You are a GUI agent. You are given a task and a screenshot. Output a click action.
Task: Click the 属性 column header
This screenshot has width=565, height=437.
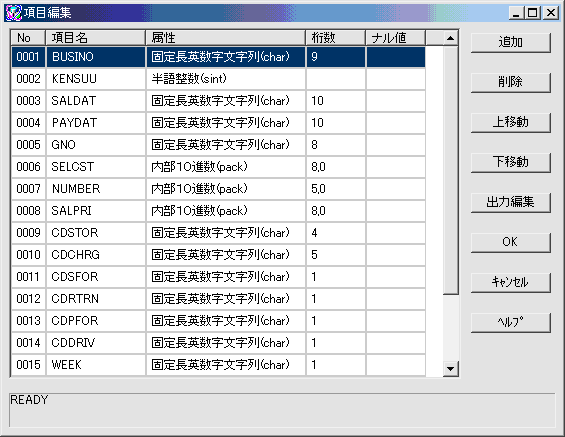[x=226, y=38]
